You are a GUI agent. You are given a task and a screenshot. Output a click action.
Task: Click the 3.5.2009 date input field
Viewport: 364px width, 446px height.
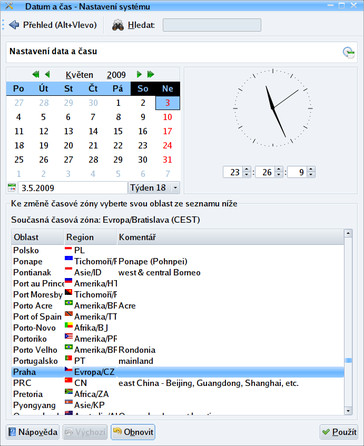tap(72, 188)
